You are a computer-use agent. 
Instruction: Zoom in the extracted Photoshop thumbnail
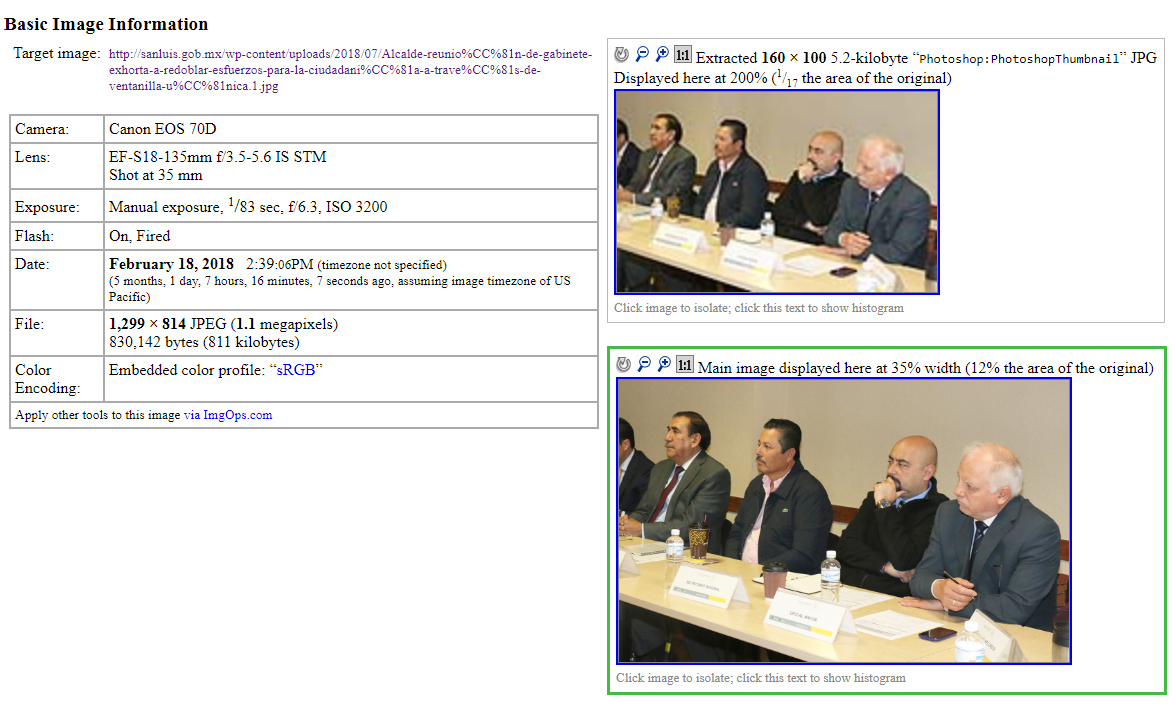662,54
